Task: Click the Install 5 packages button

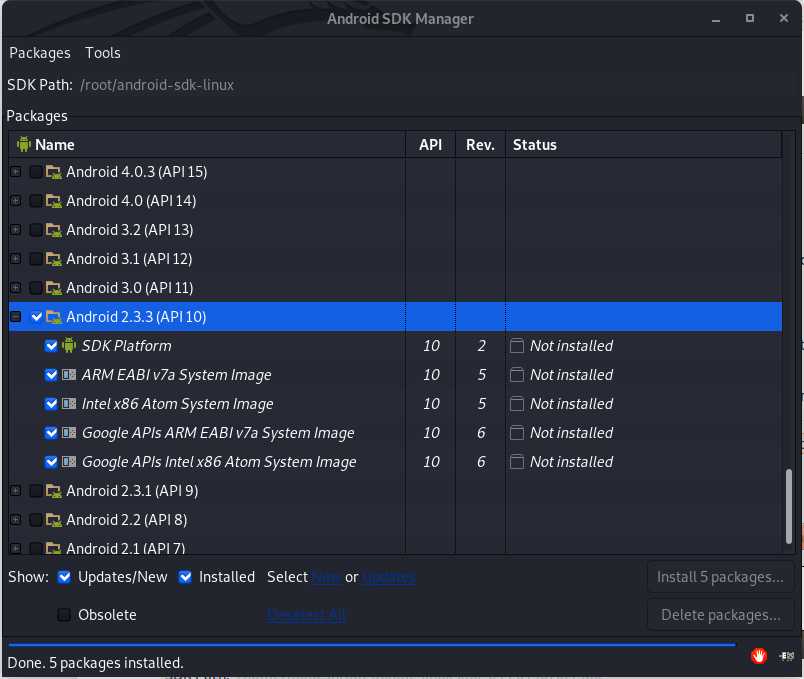Action: pos(720,577)
